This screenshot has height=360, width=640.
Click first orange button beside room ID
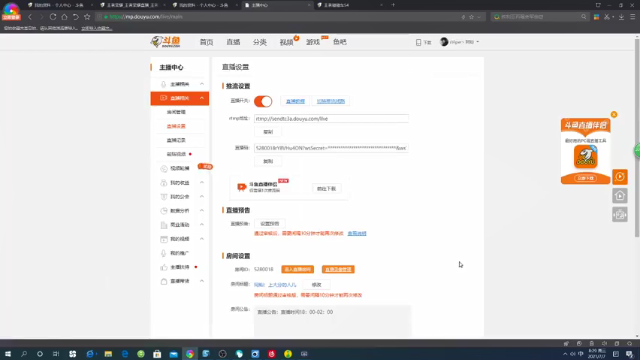click(x=297, y=269)
